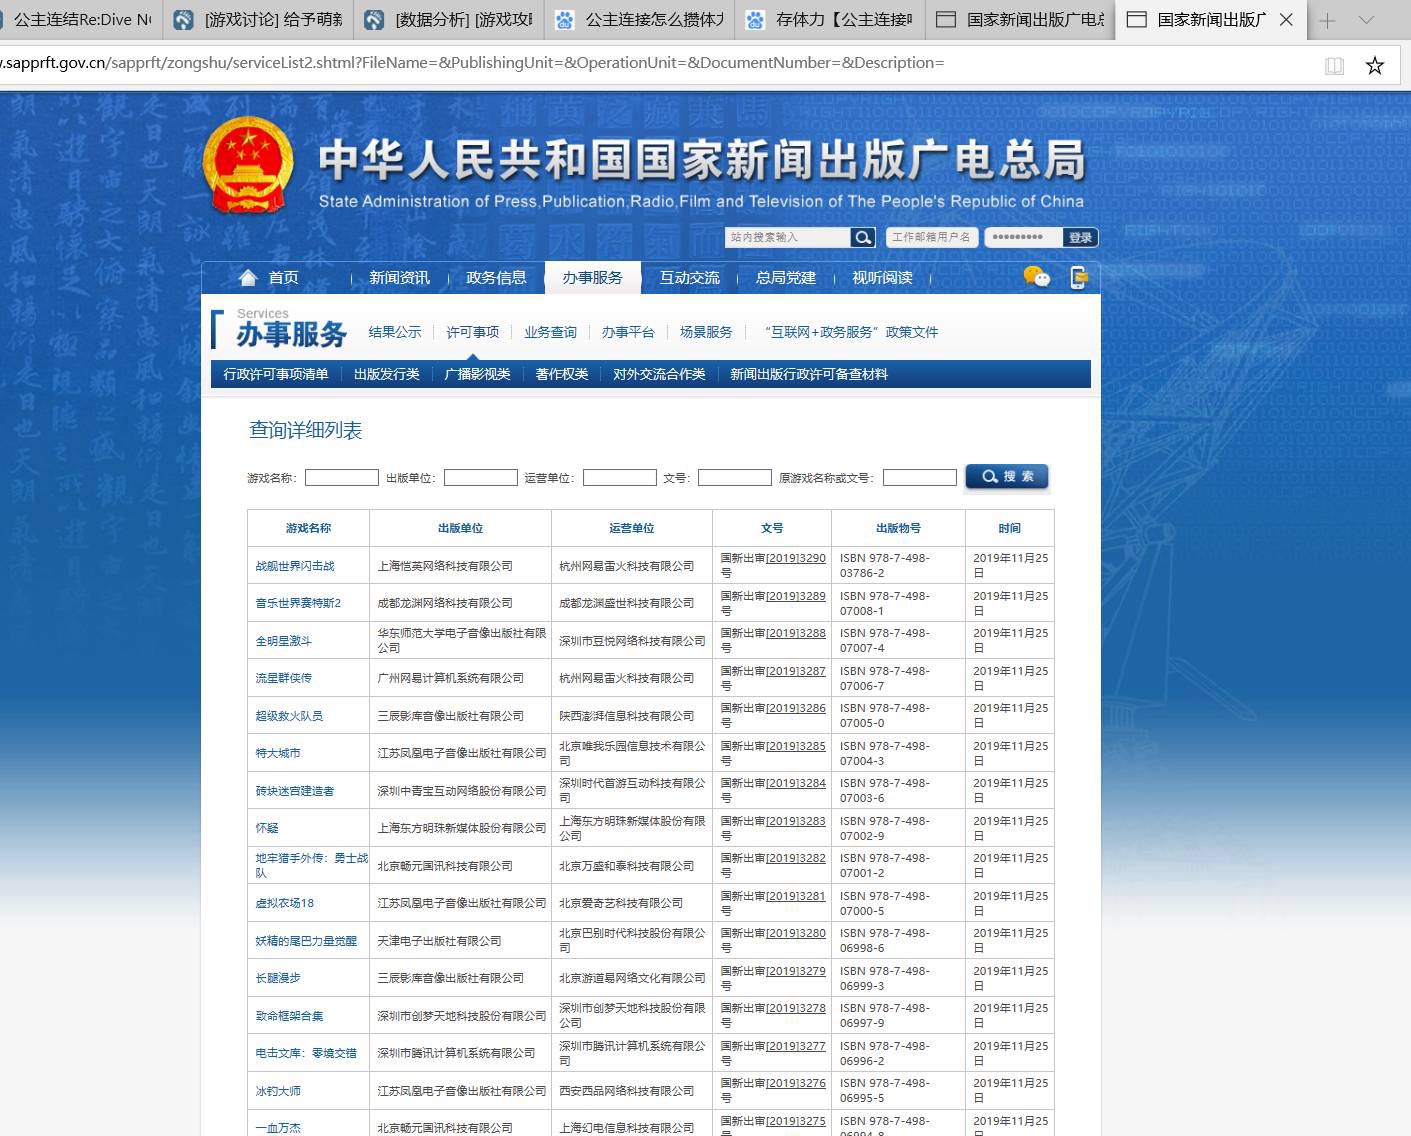This screenshot has height=1136, width=1411.
Task: Open "互联网+政务服务"政策文件 link
Action: click(x=851, y=332)
